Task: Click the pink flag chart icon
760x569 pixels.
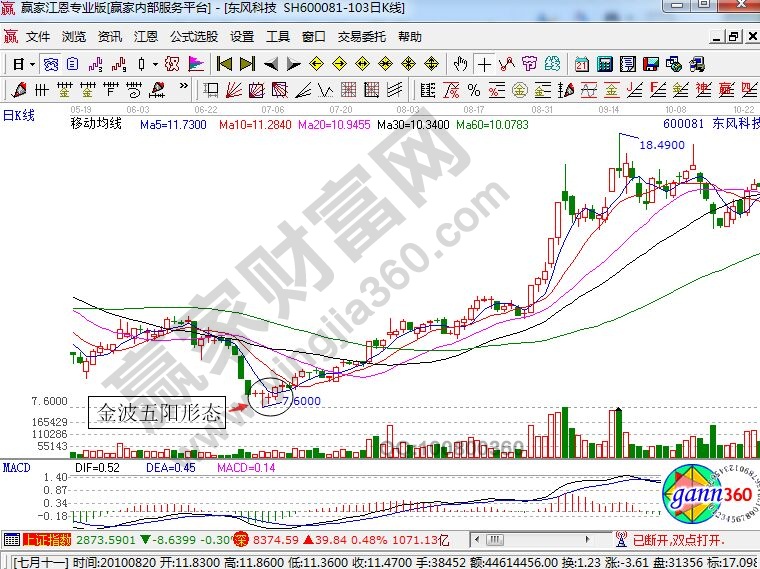Action: coord(197,64)
